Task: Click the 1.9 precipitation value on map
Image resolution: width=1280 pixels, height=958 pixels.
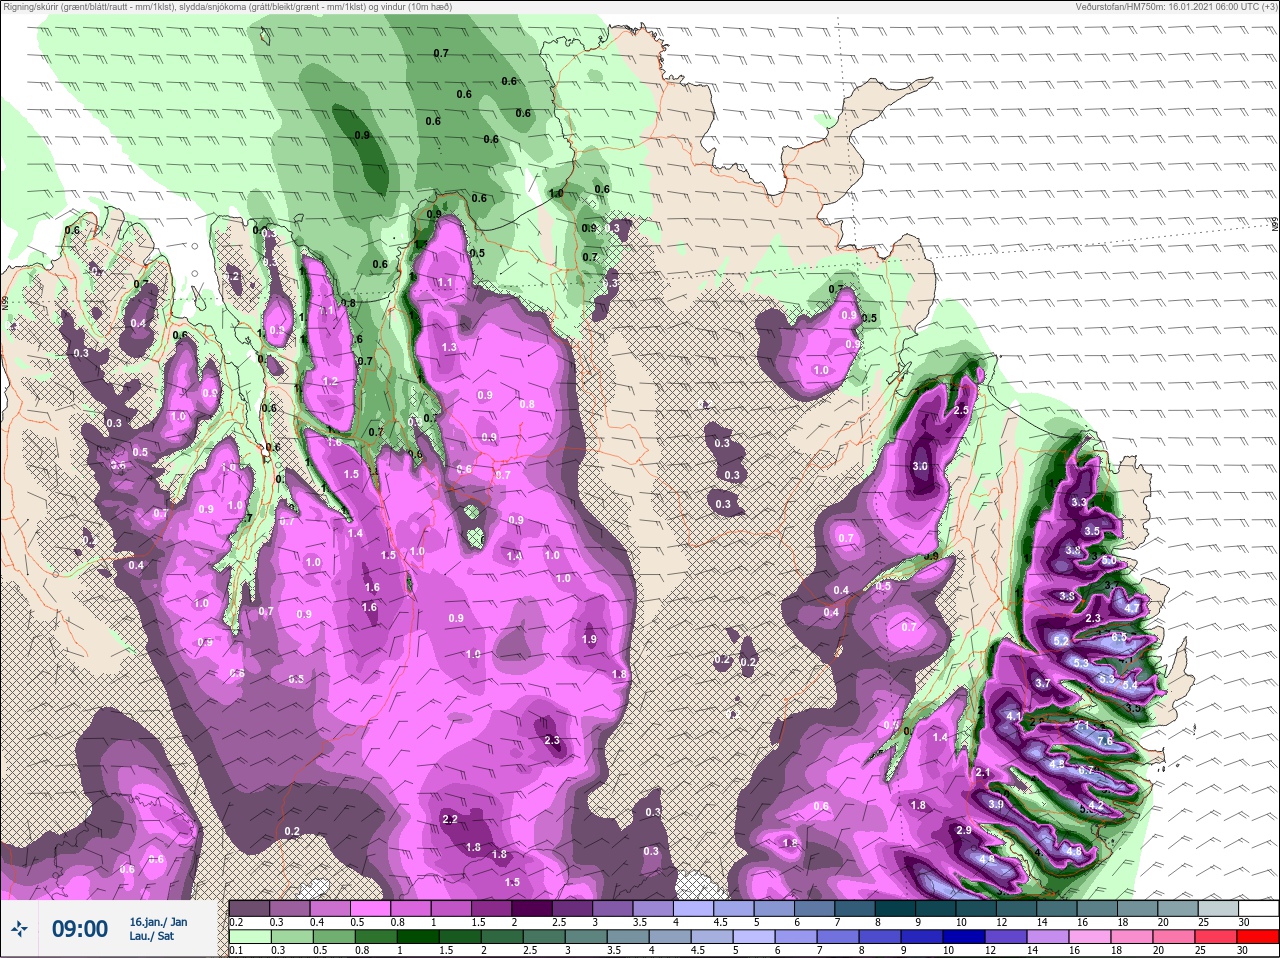Action: pyautogui.click(x=589, y=639)
